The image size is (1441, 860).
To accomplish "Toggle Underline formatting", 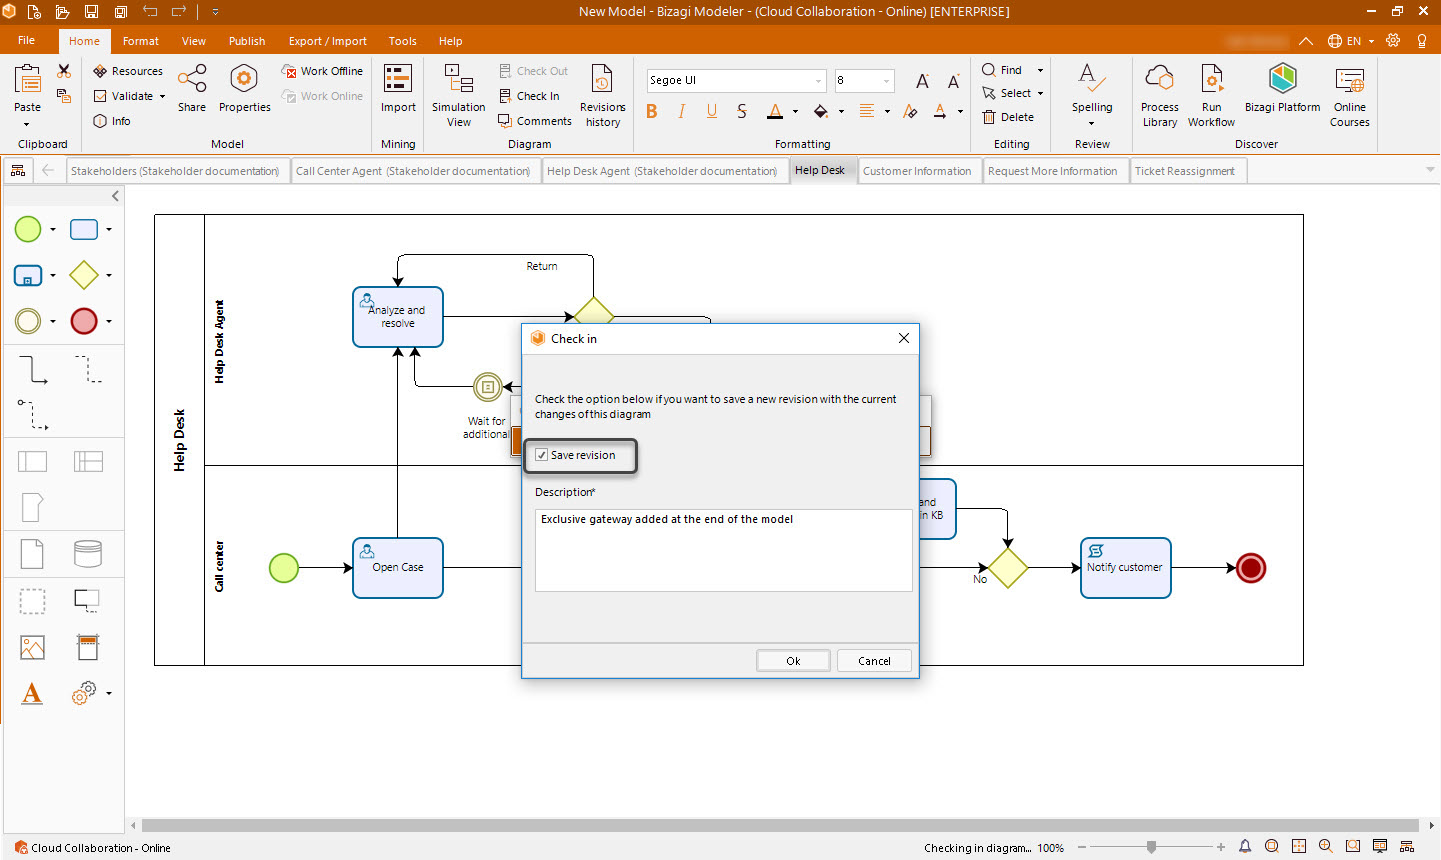I will coord(712,111).
